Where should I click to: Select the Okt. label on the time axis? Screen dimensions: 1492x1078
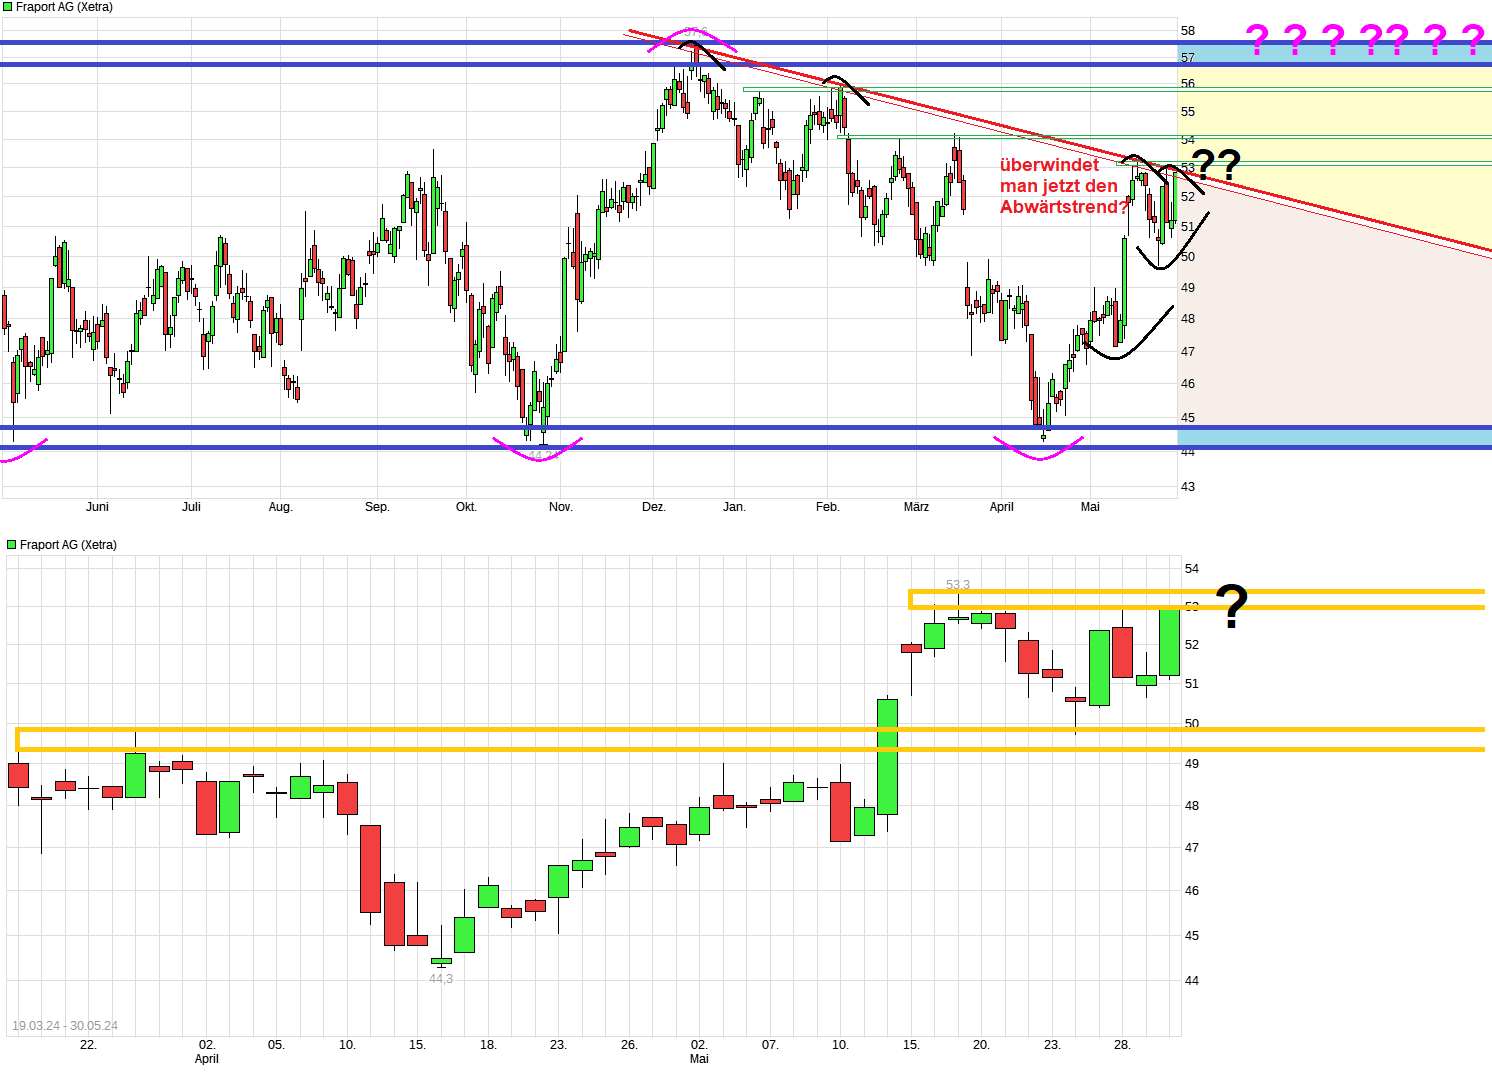(467, 507)
